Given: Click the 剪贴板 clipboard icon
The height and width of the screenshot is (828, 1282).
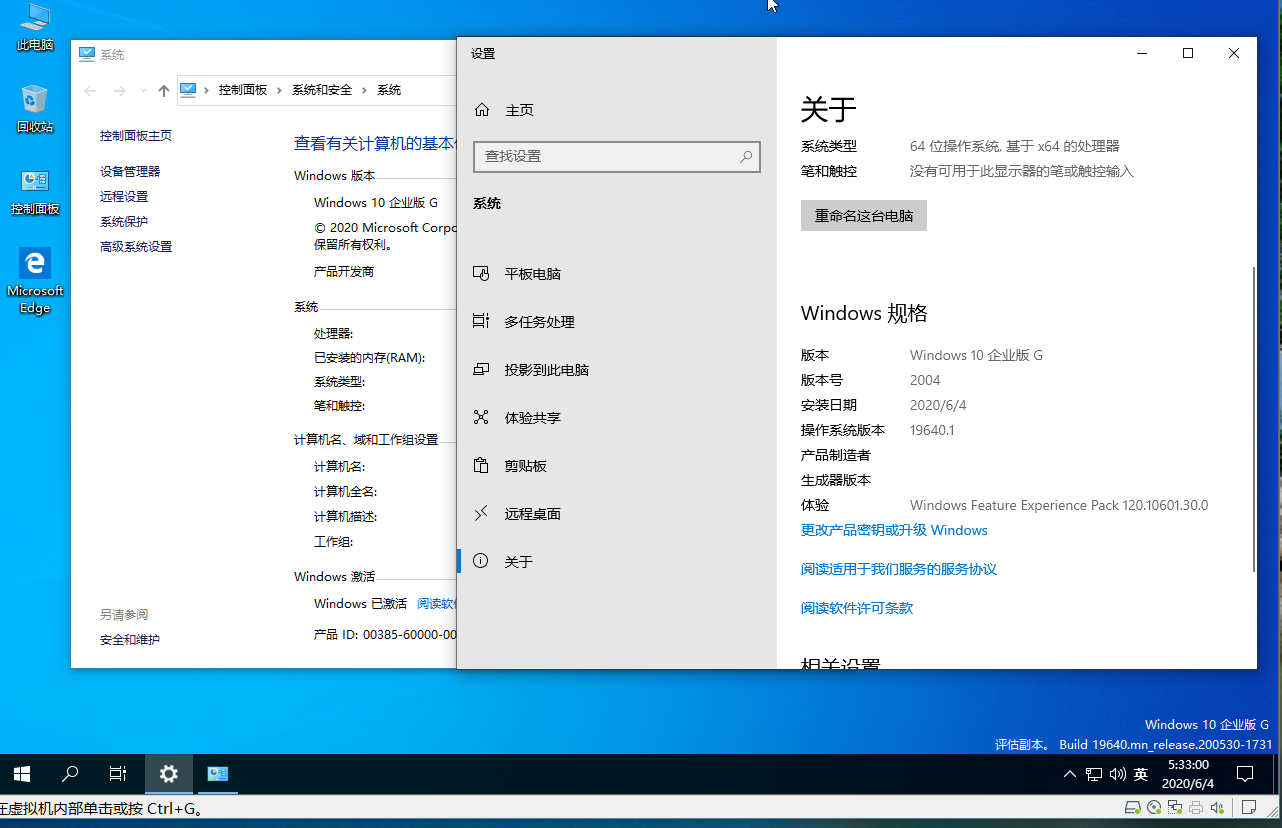Looking at the screenshot, I should 481,466.
